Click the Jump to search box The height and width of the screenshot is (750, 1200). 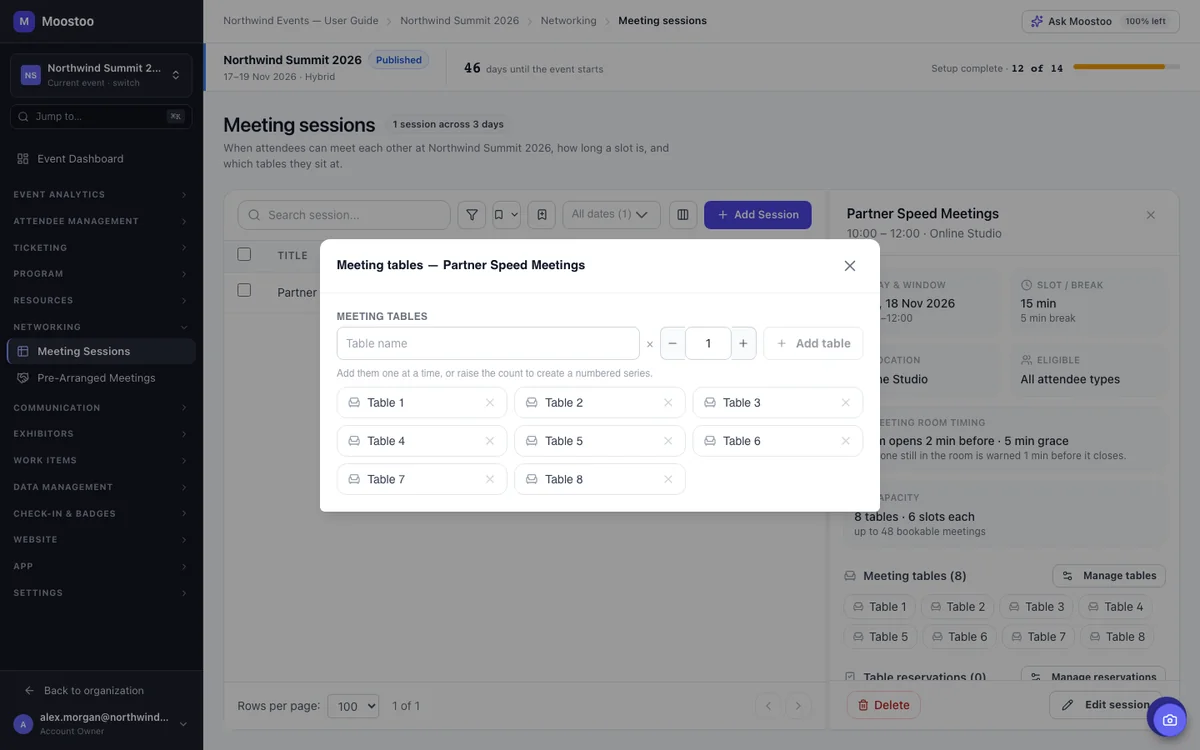point(101,116)
